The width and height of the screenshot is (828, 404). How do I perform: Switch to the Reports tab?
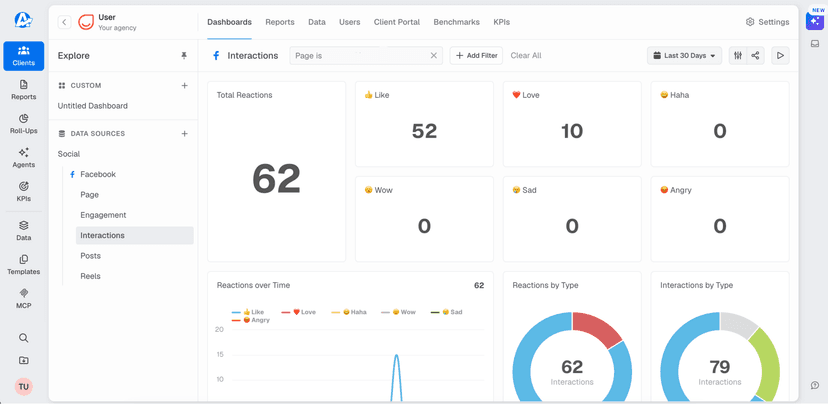point(280,22)
